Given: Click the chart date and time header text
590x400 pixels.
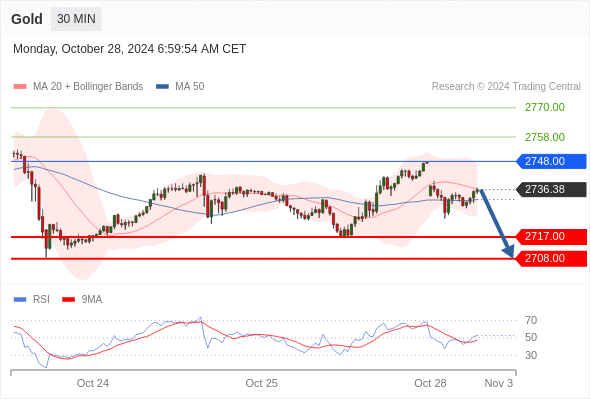Looking at the screenshot, I should pyautogui.click(x=129, y=49).
